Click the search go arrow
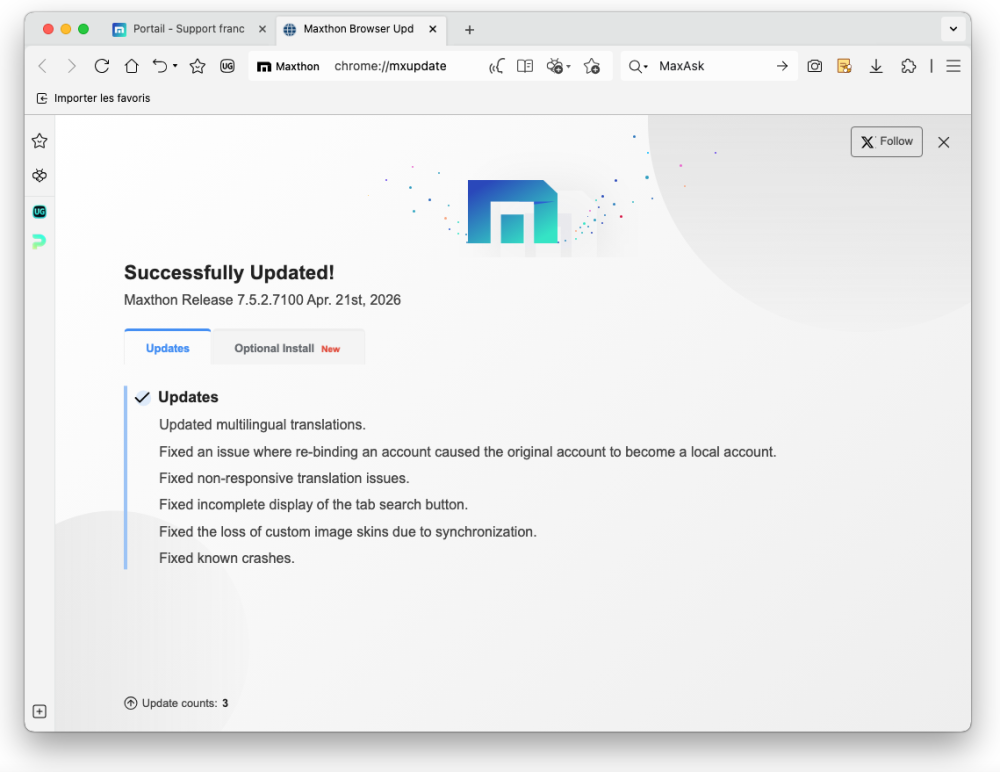 coord(783,66)
